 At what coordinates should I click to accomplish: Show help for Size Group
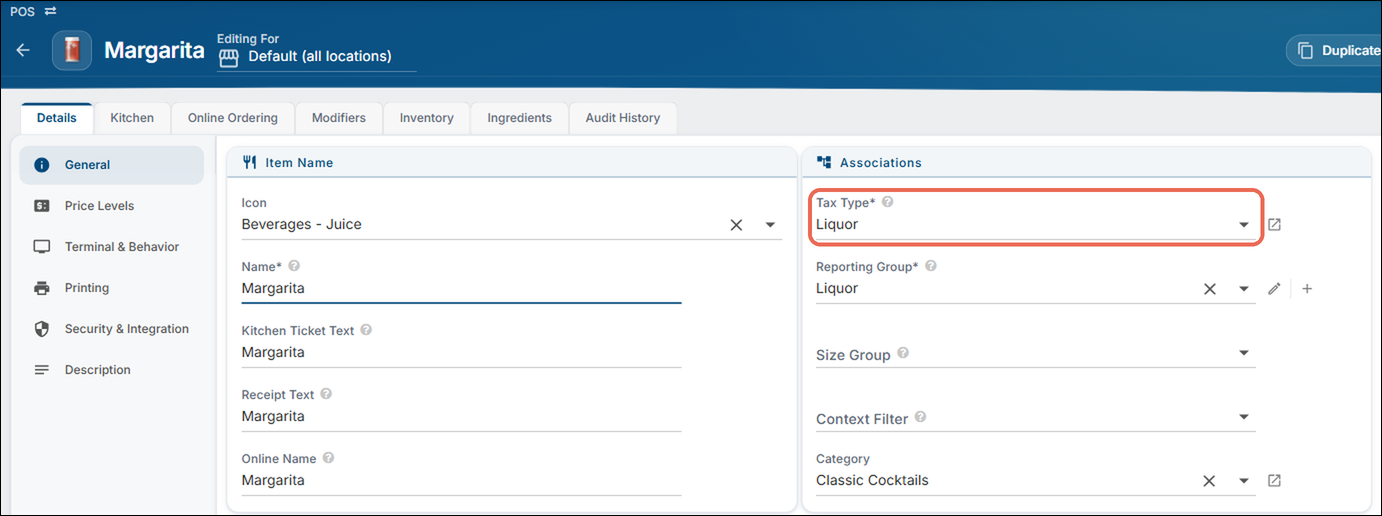pyautogui.click(x=903, y=354)
